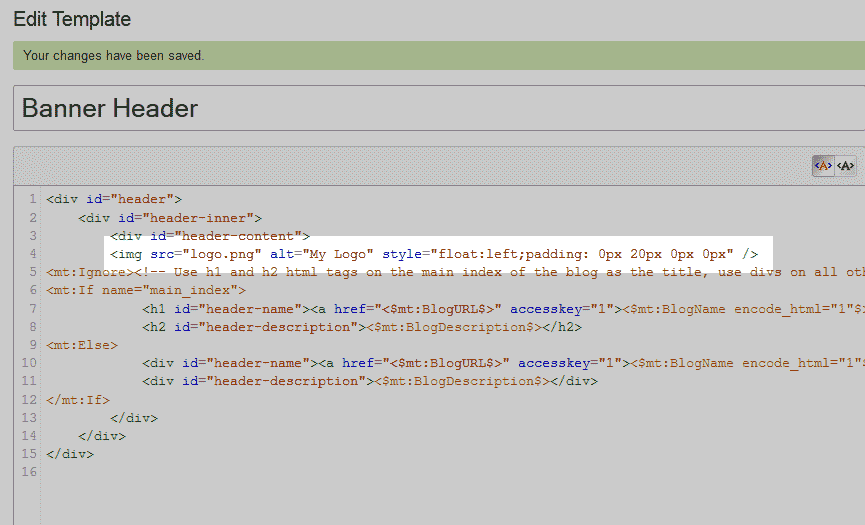This screenshot has height=525, width=865.
Task: Place cursor in <div id="header"> line
Action: (x=114, y=199)
